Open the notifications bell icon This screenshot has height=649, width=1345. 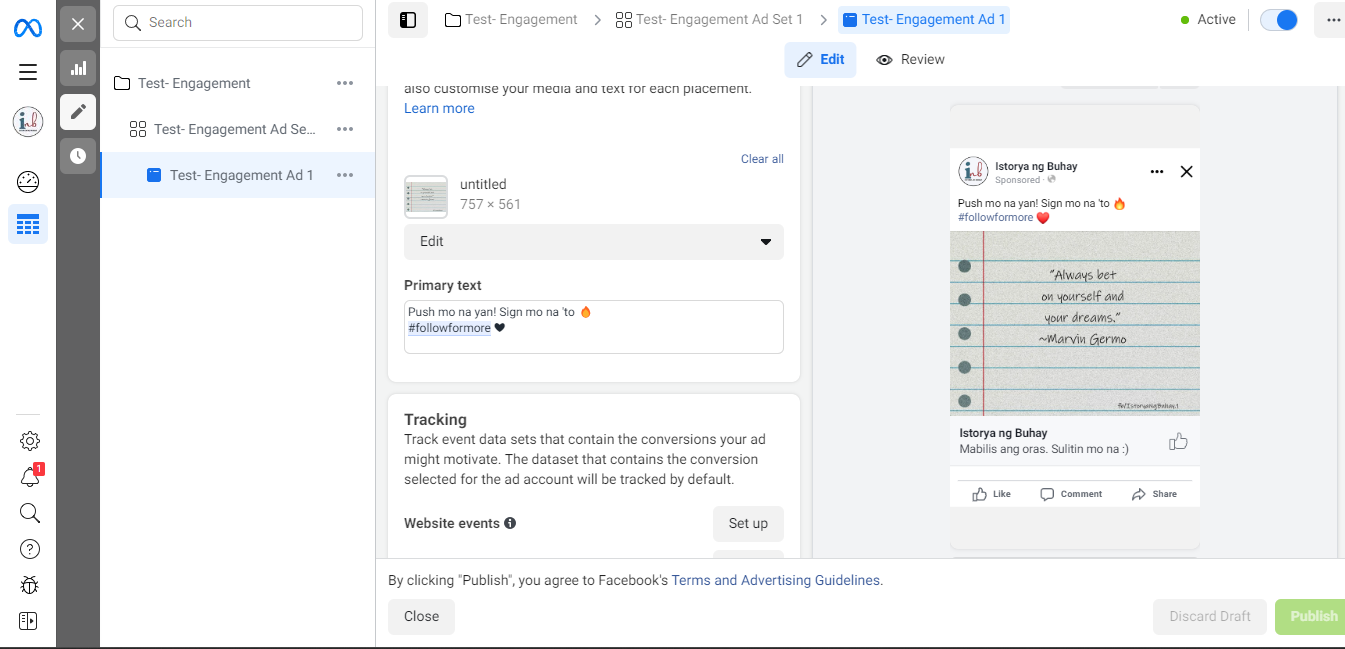coord(30,477)
